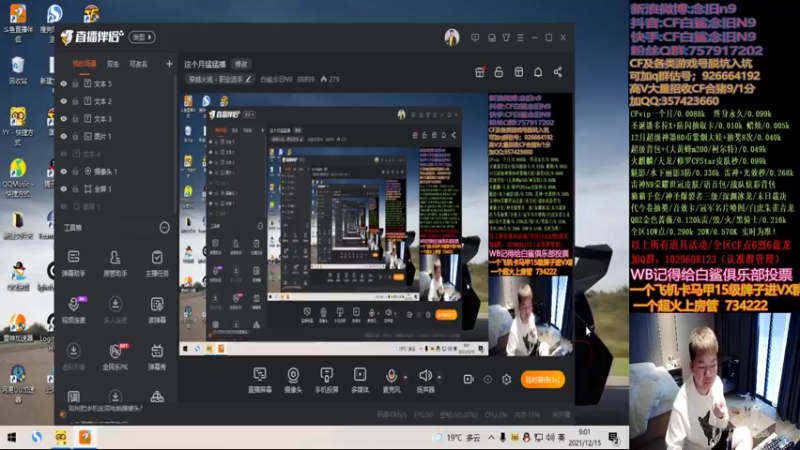Open the 房管助手 tool
The height and width of the screenshot is (450, 800).
pyautogui.click(x=115, y=263)
